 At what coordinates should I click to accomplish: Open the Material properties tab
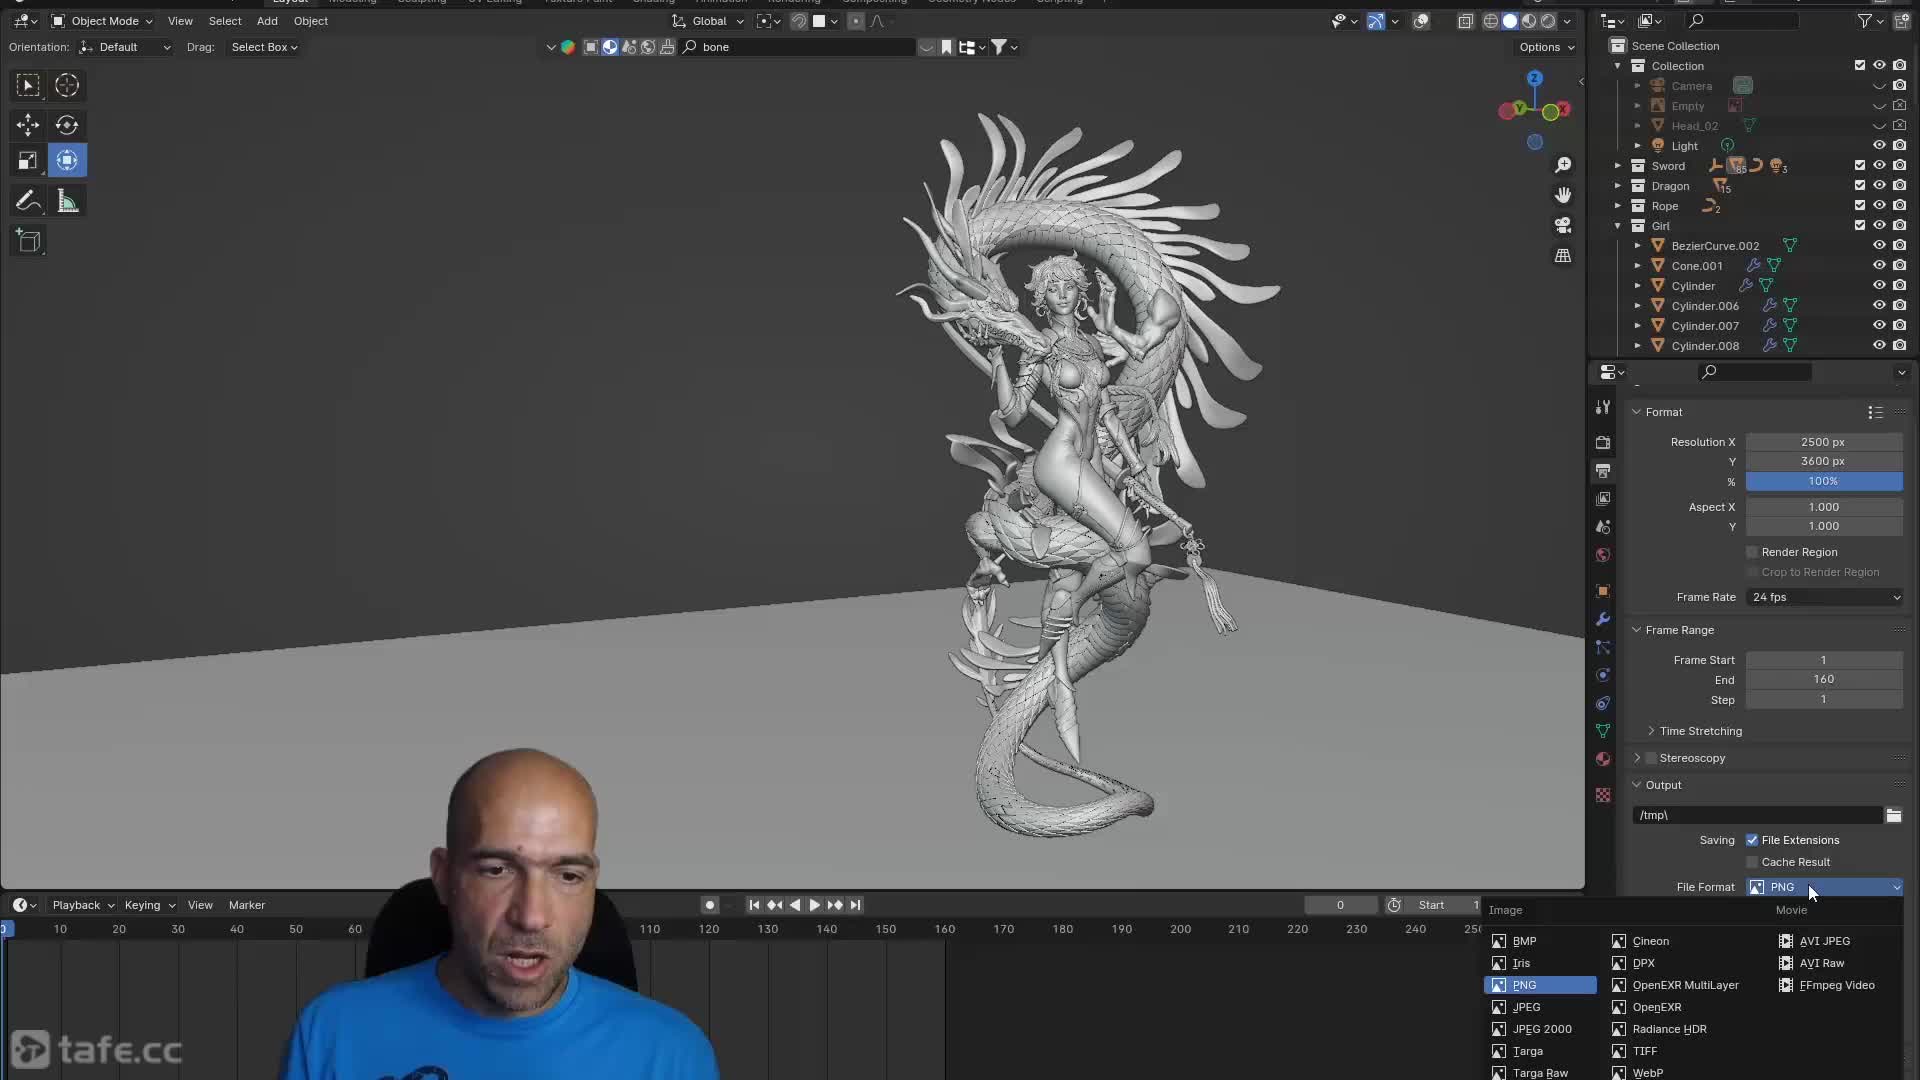(1603, 759)
